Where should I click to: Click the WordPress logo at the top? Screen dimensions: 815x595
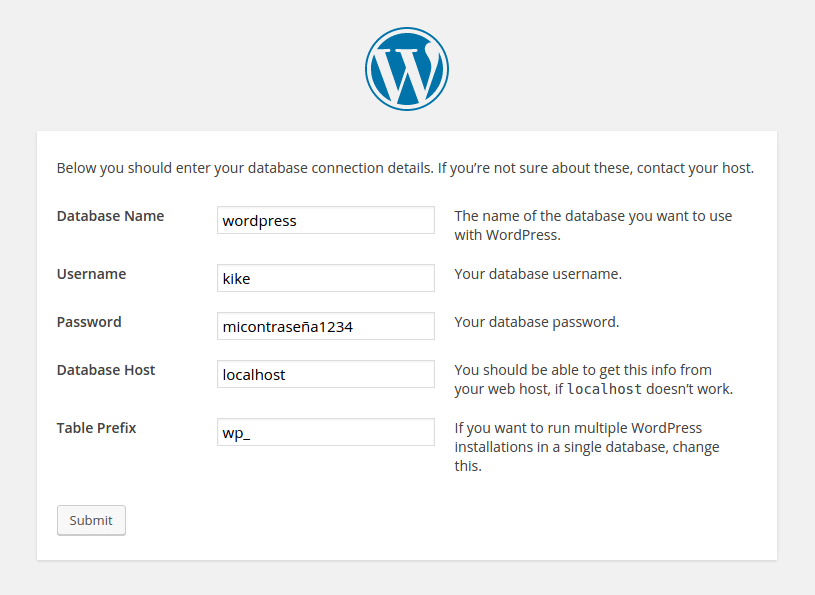[406, 68]
